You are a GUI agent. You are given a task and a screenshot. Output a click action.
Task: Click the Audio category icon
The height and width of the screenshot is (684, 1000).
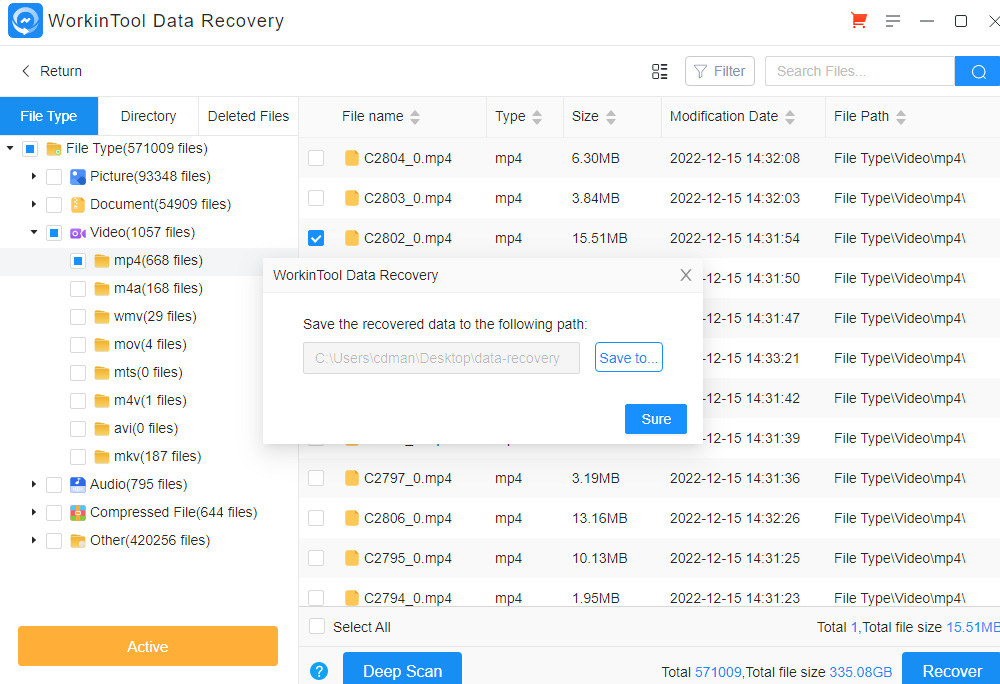(x=78, y=484)
